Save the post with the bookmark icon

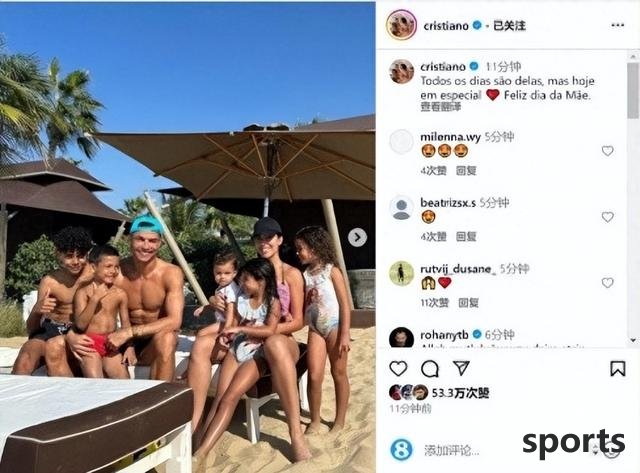[x=618, y=369]
